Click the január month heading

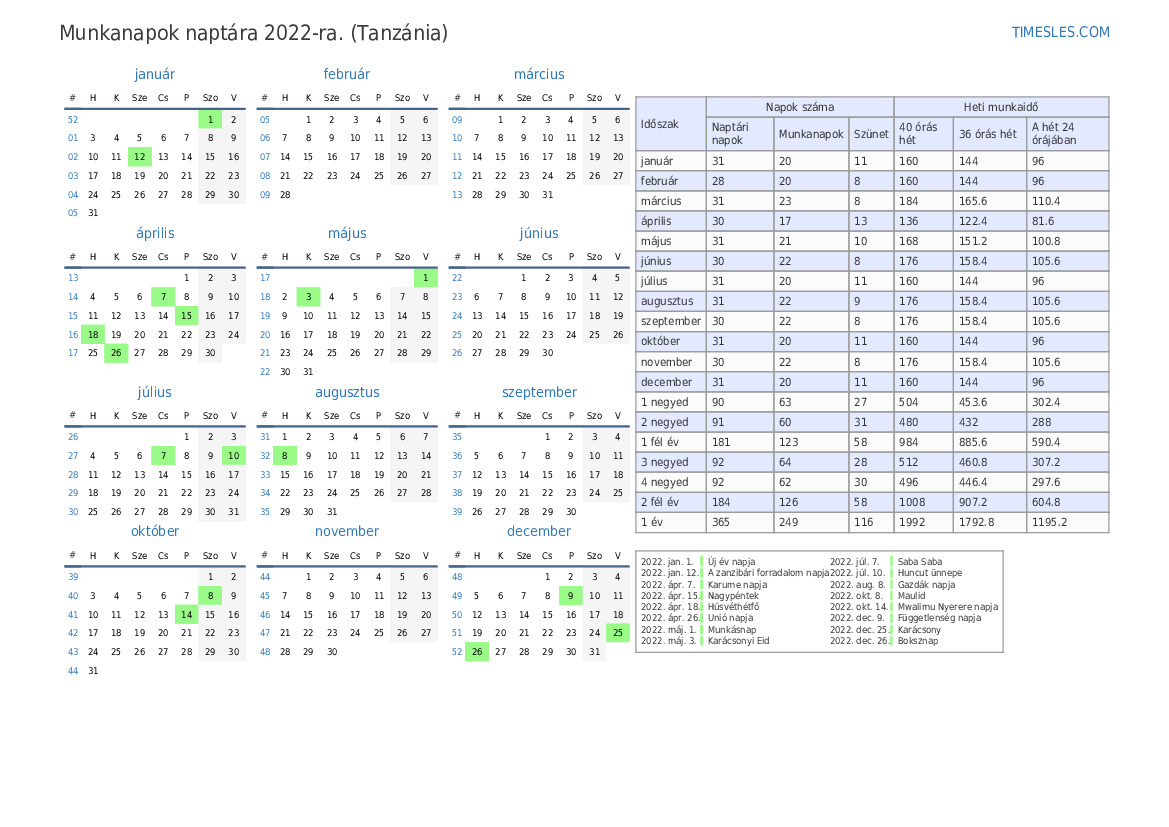point(155,74)
